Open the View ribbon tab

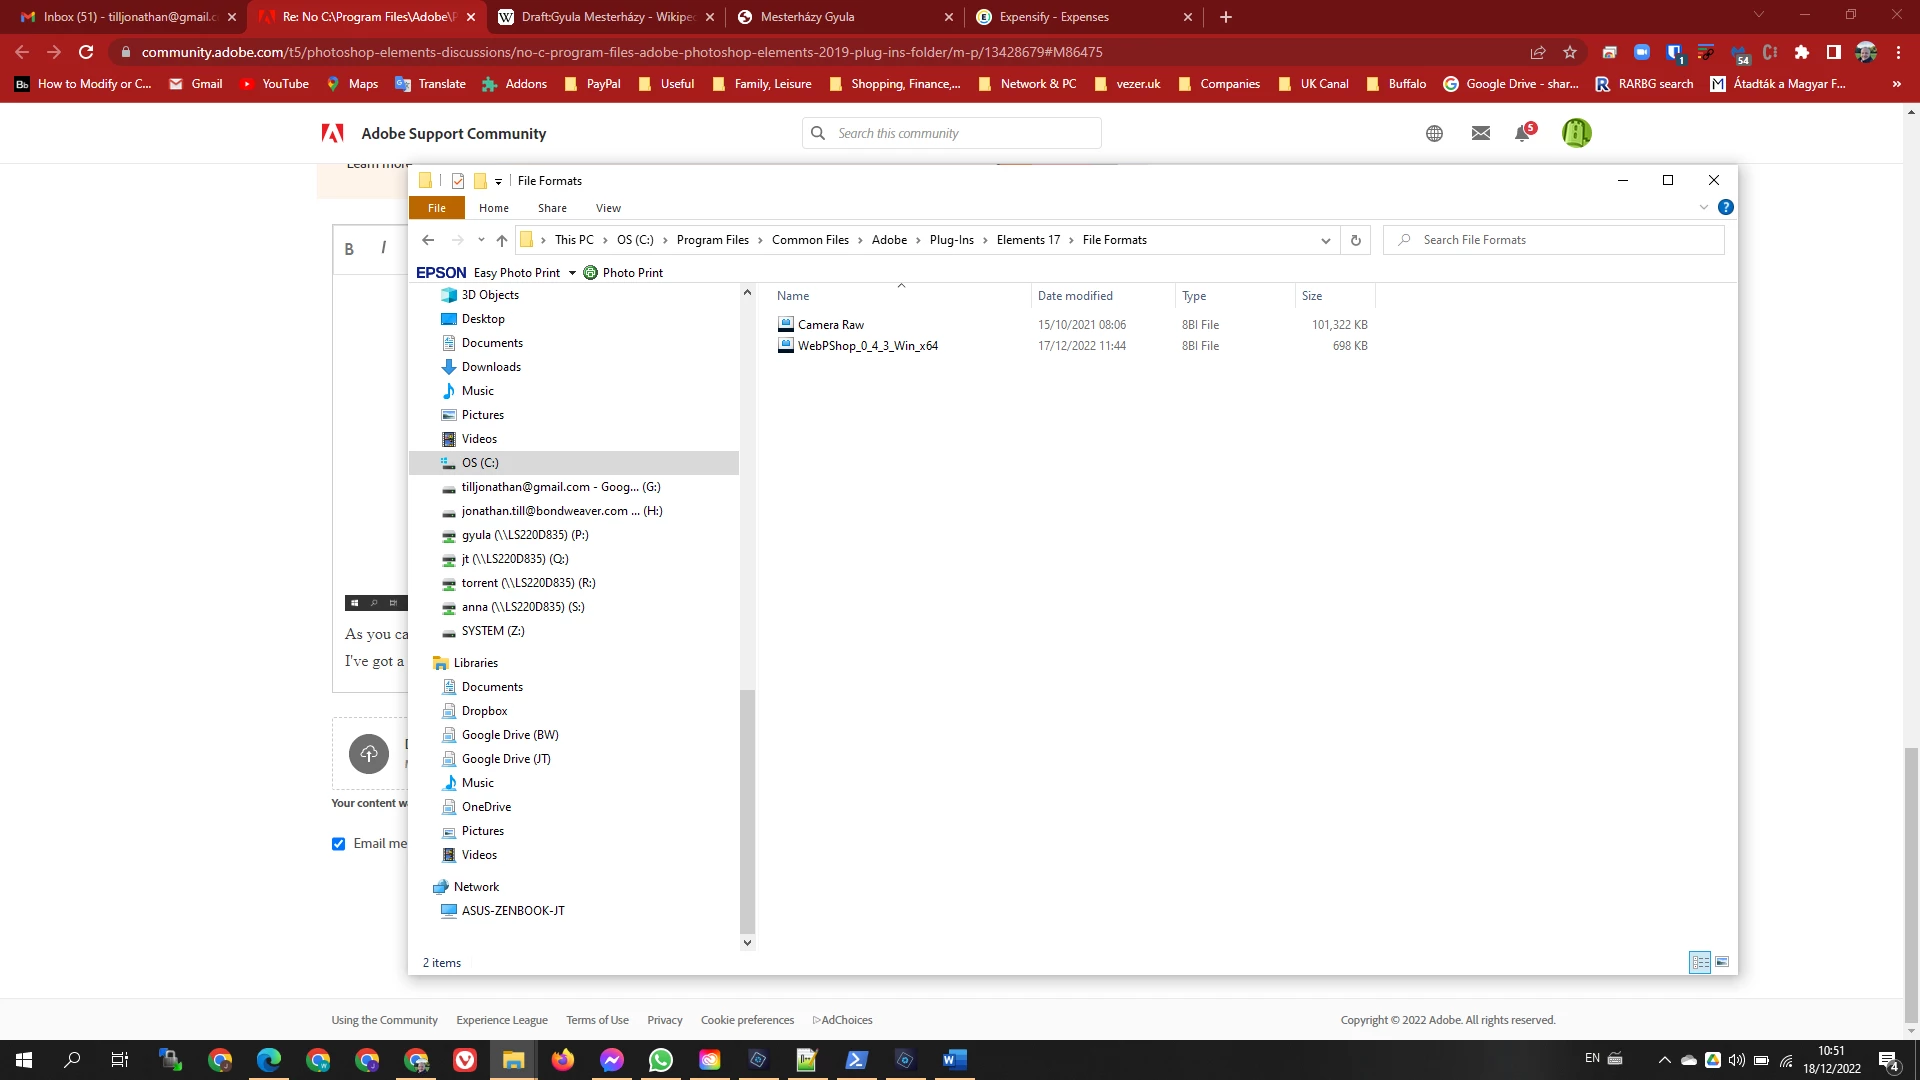(608, 208)
